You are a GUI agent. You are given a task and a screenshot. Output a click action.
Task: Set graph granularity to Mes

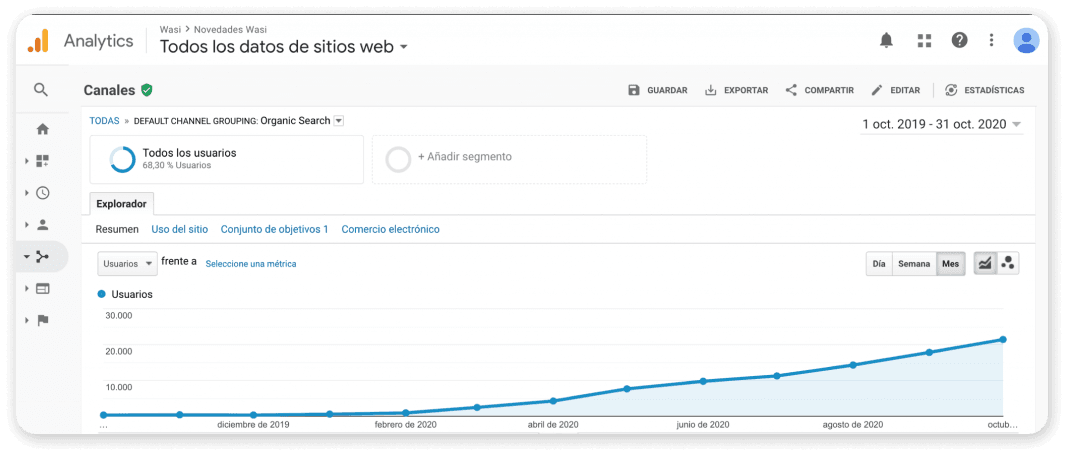951,264
